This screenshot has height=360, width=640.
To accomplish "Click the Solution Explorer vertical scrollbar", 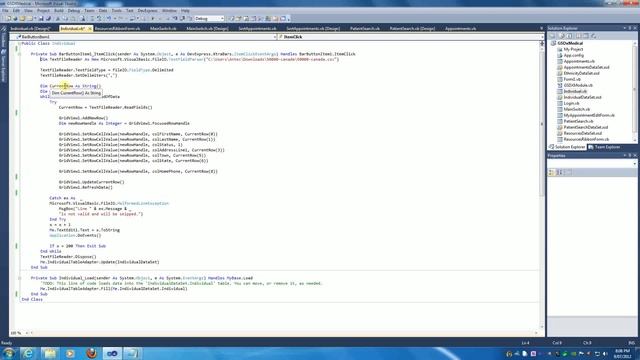I will tap(635, 92).
